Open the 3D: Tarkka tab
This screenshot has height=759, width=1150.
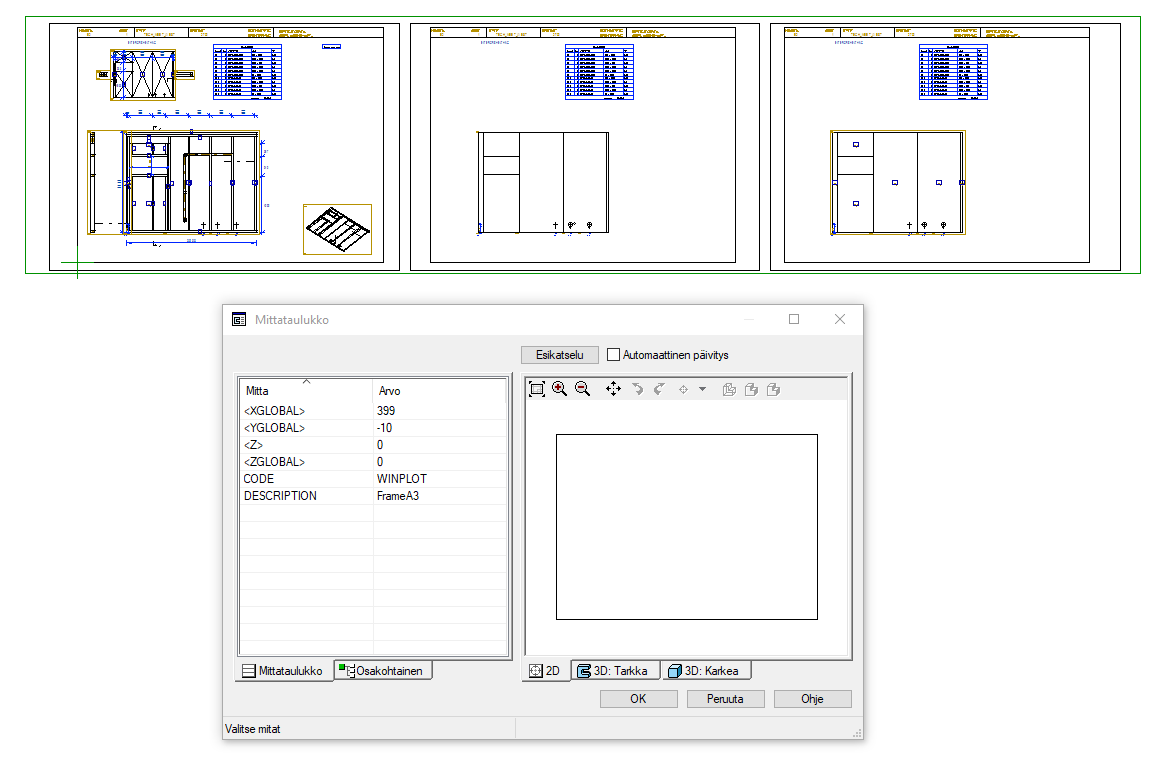pyautogui.click(x=614, y=671)
